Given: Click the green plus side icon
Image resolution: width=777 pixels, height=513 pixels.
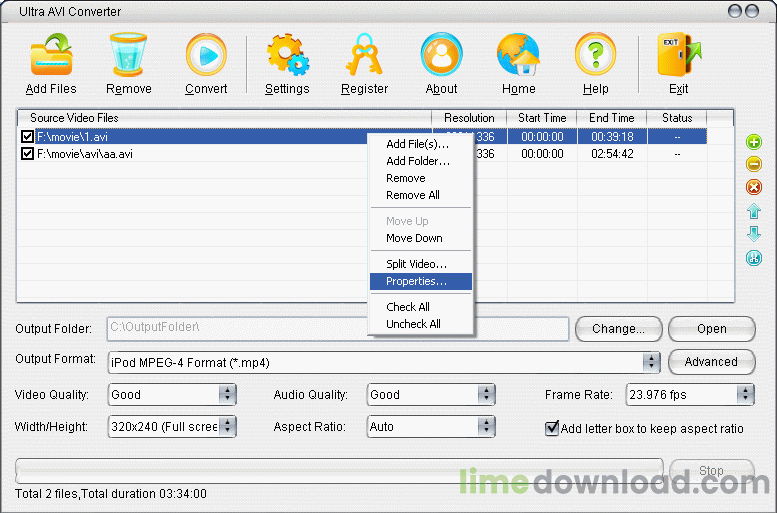Looking at the screenshot, I should click(x=754, y=142).
